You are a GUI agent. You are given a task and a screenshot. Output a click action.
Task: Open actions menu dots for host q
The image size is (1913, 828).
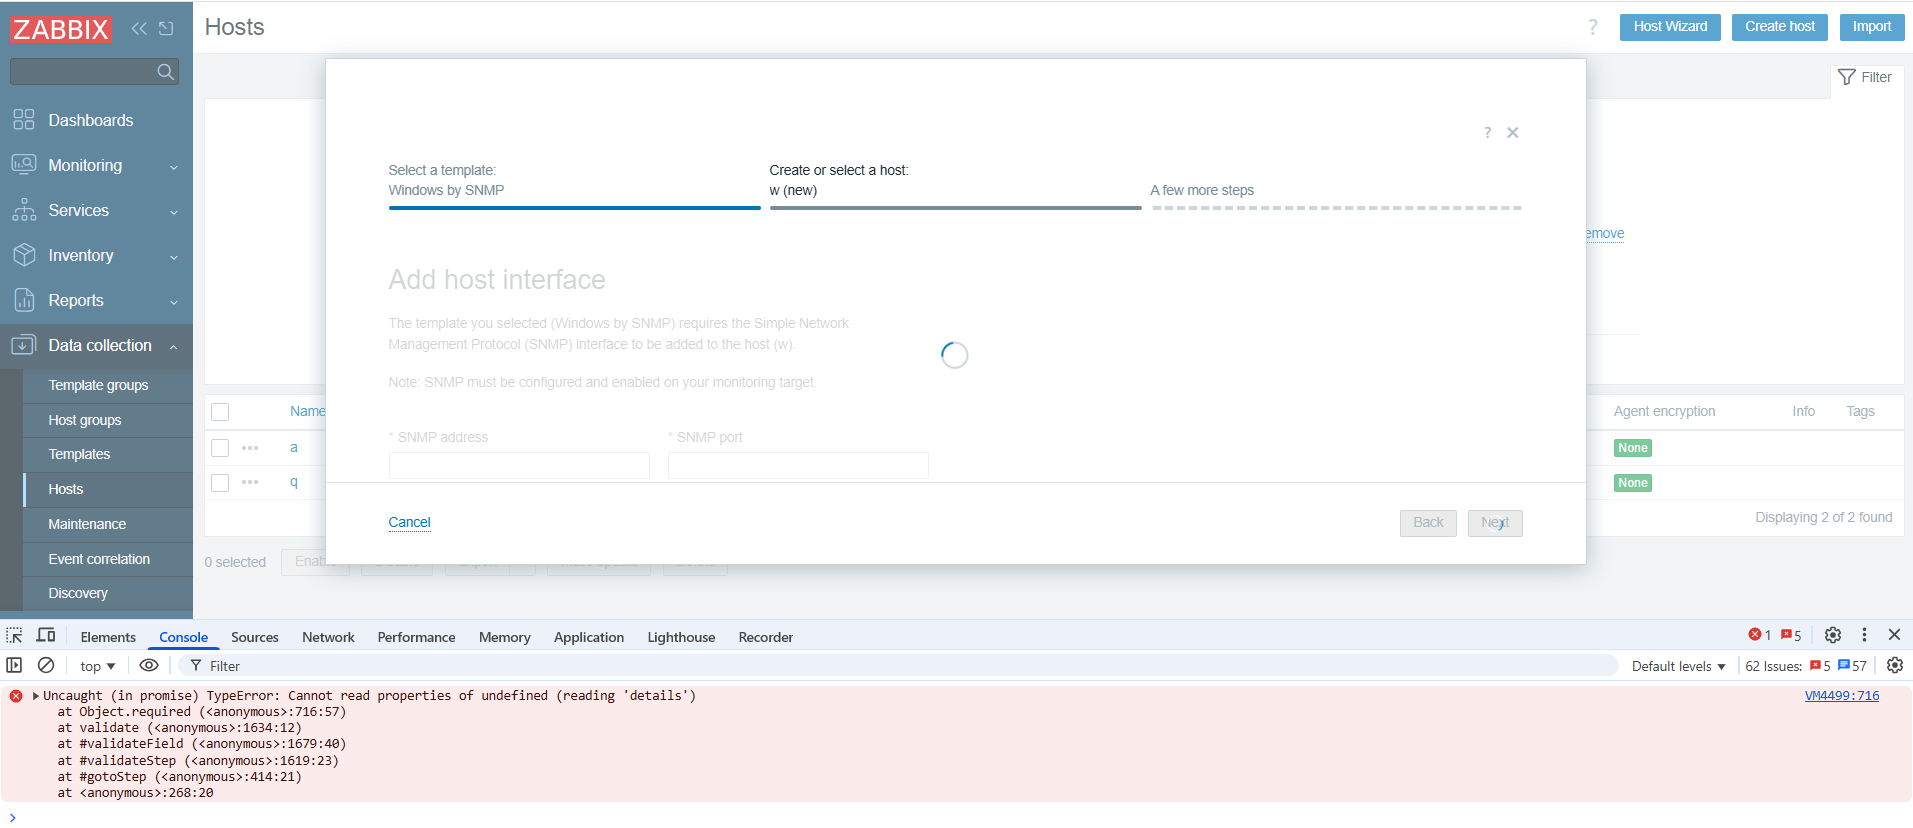[x=250, y=482]
